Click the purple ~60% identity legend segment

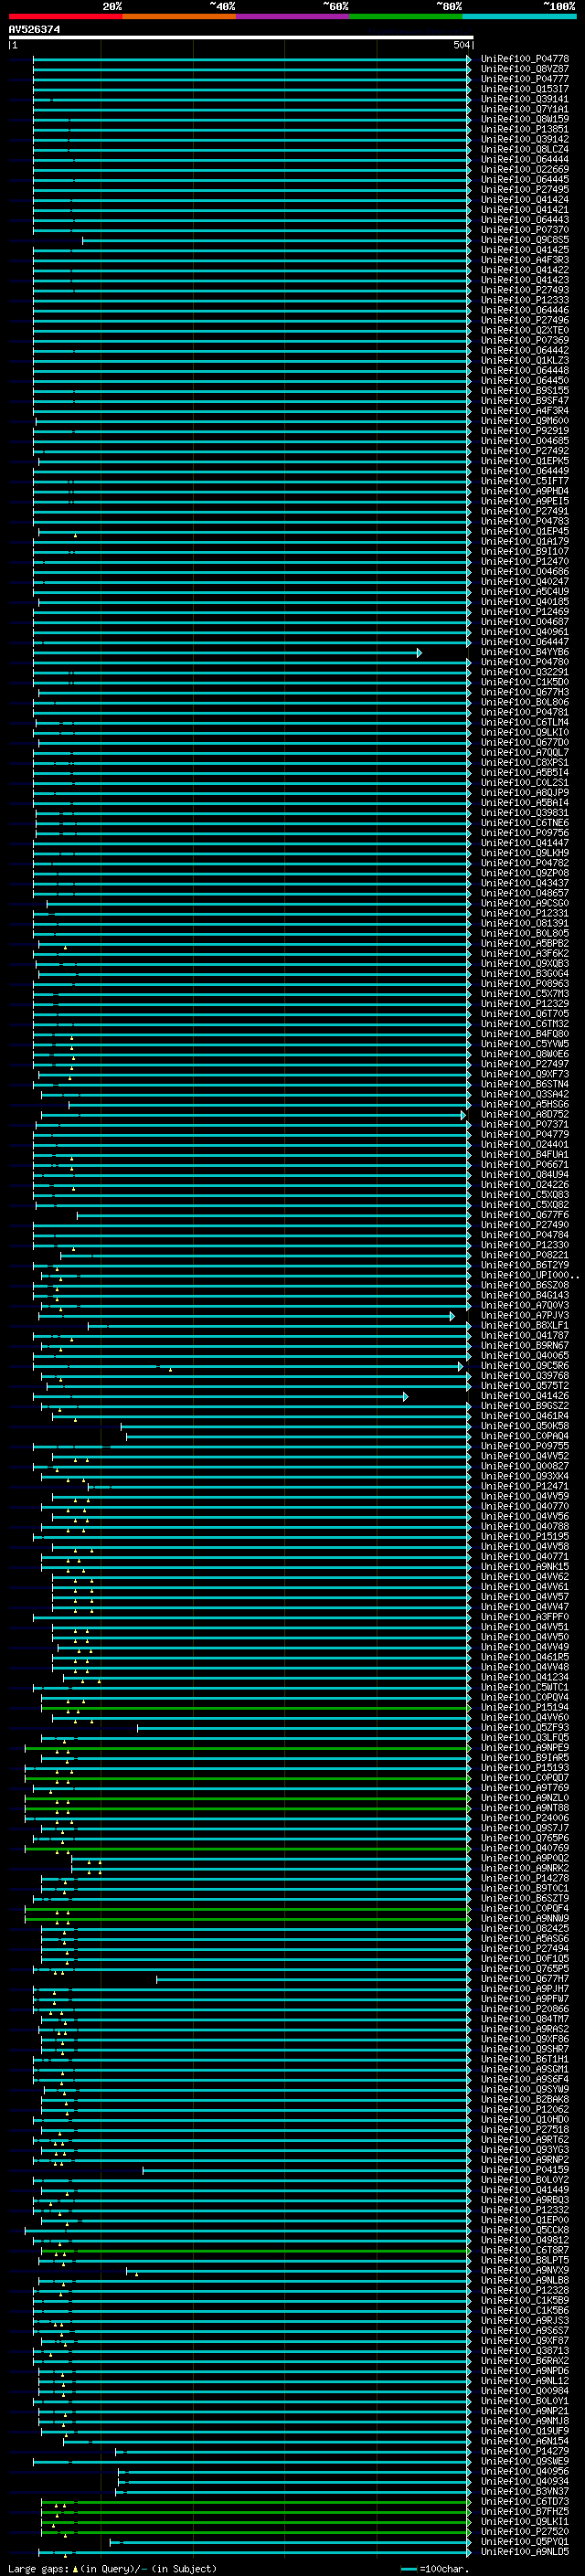click(x=293, y=16)
